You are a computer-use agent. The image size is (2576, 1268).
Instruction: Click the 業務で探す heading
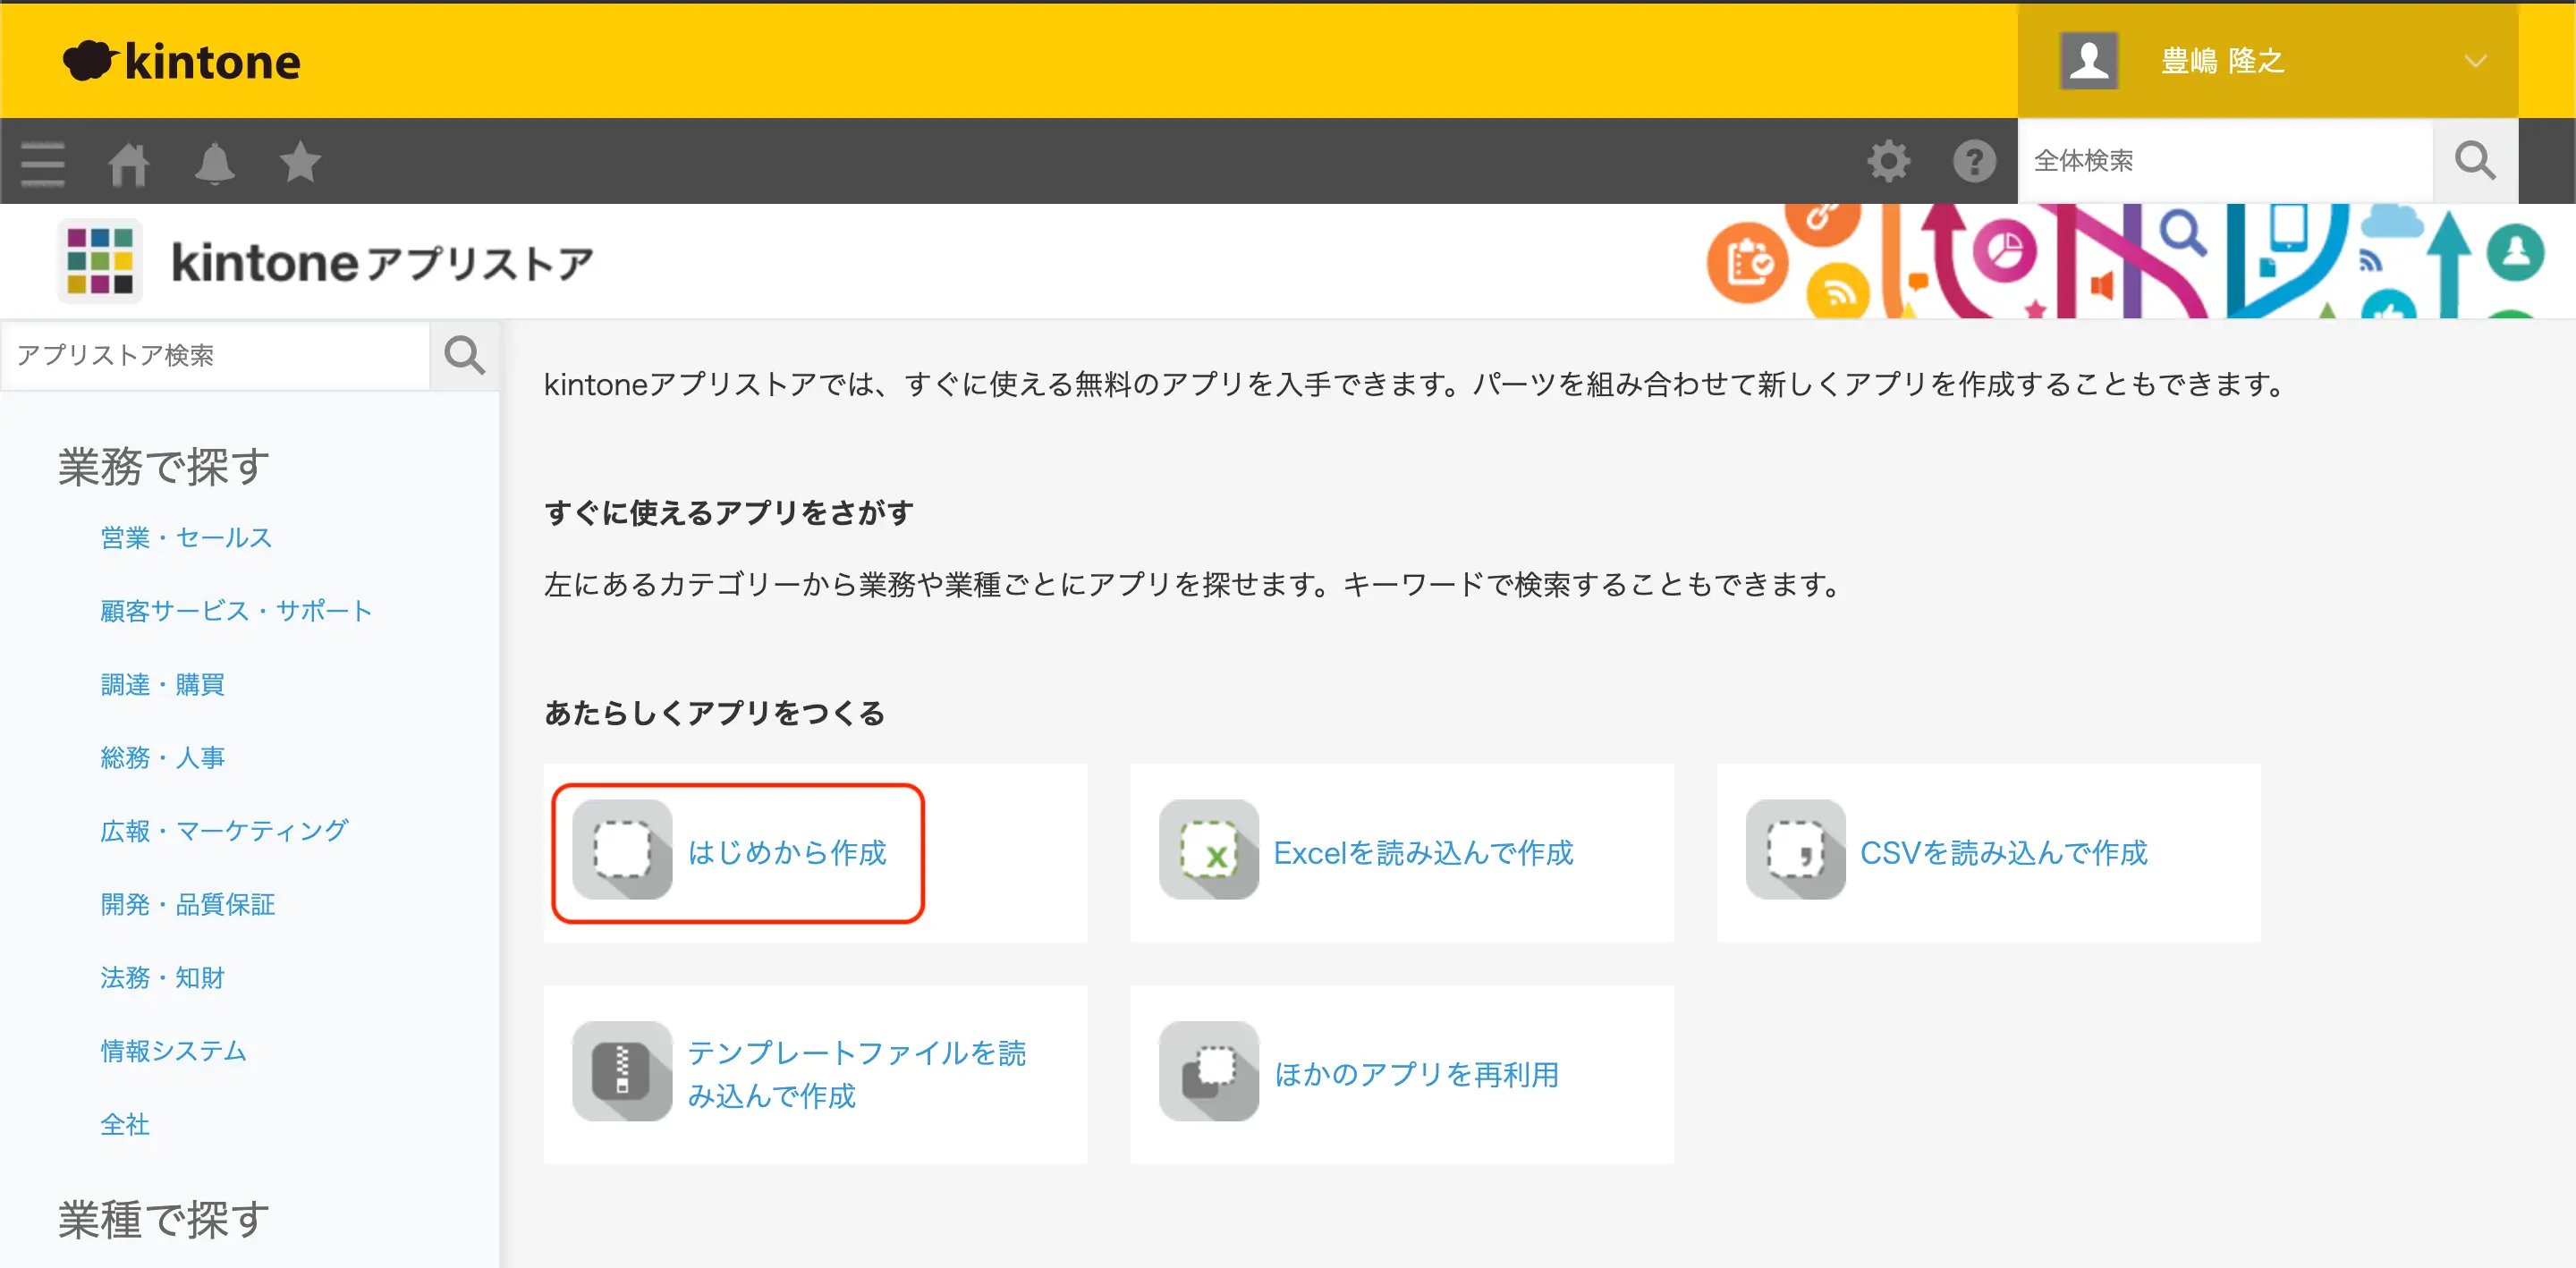pos(163,467)
